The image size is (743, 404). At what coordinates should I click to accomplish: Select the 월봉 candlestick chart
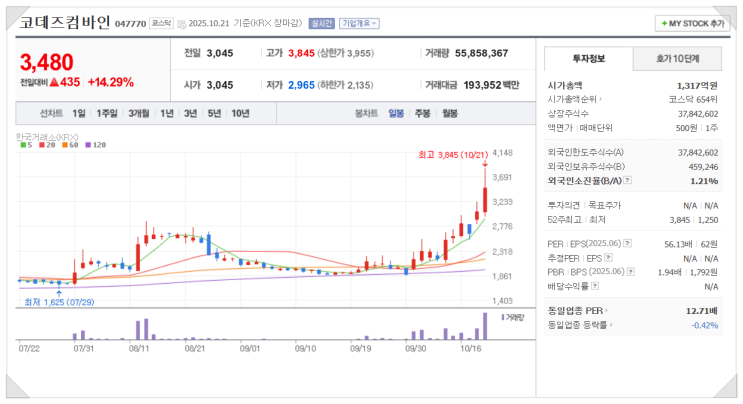point(450,114)
